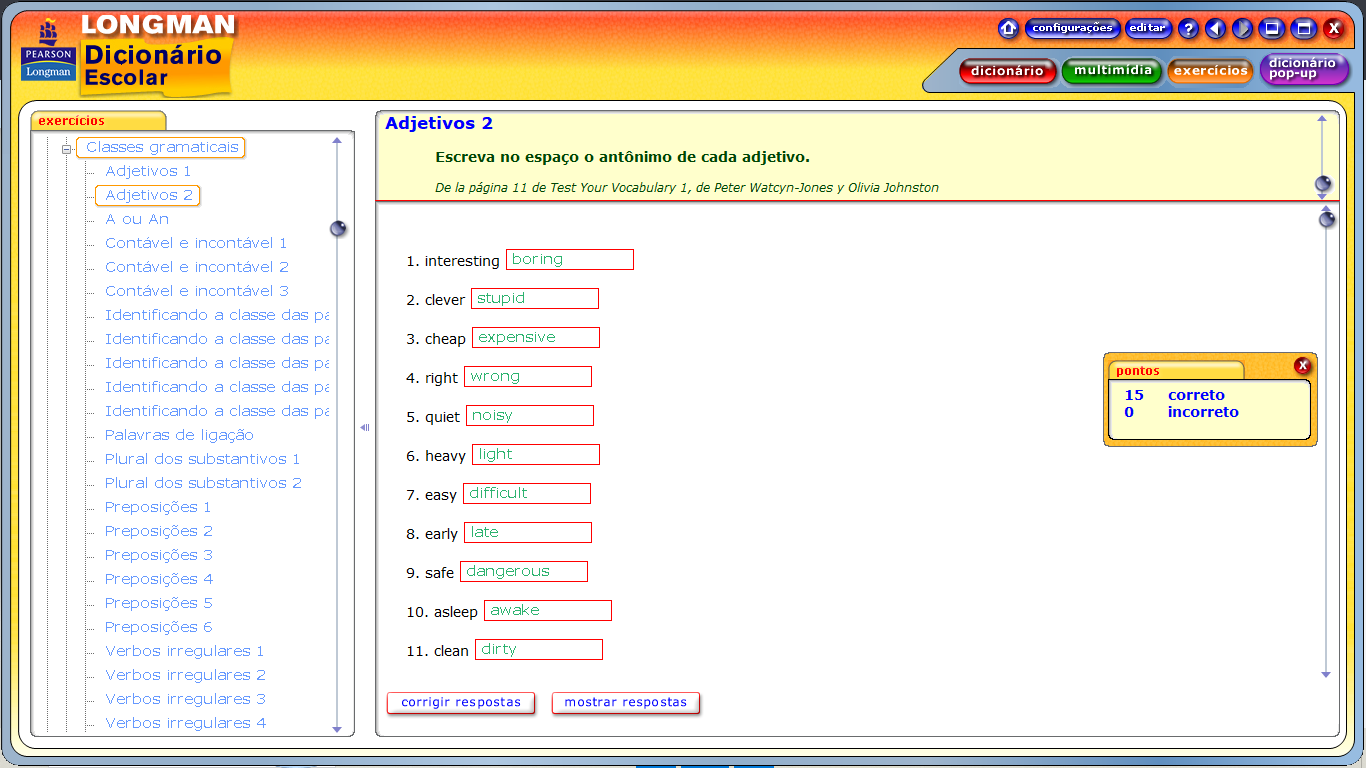Open Contável e incontável 3
1366x768 pixels.
[197, 291]
